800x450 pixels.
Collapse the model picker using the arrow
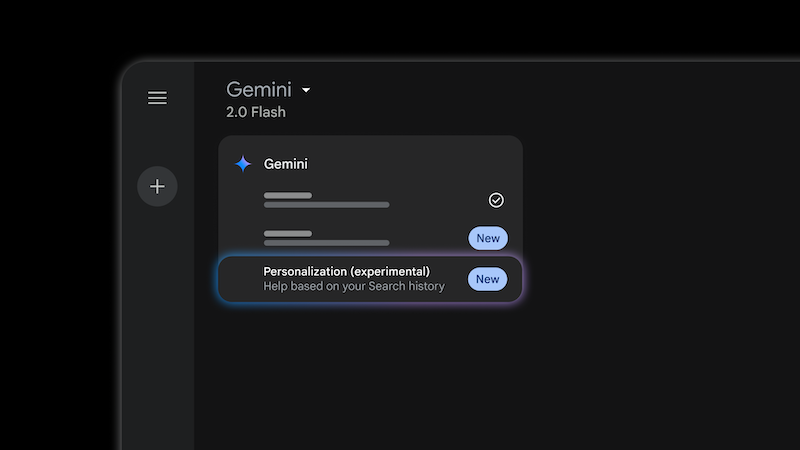click(306, 90)
